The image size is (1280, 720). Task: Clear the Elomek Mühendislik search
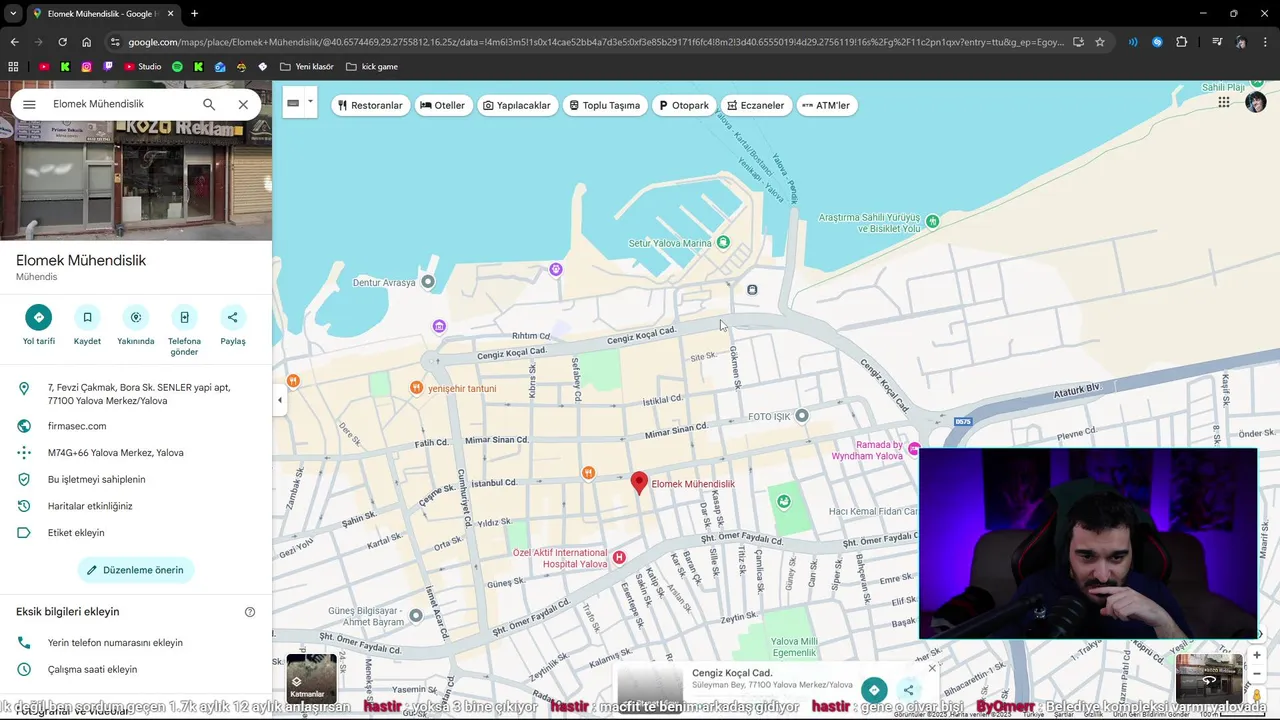pos(243,104)
